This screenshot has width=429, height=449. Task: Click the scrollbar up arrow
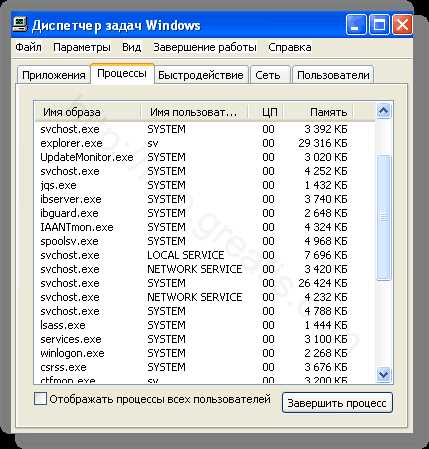pos(383,111)
